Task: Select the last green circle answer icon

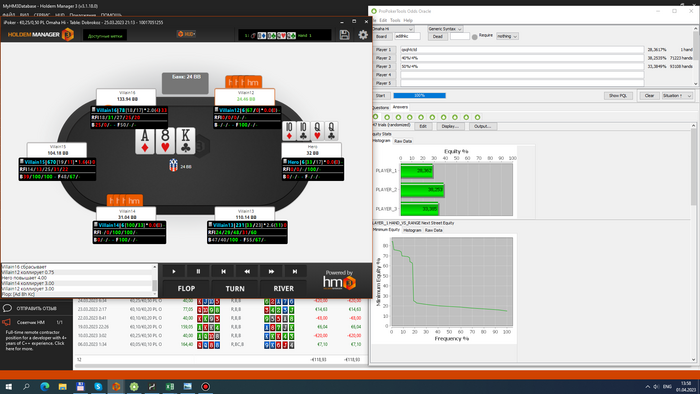Action: pyautogui.click(x=477, y=117)
